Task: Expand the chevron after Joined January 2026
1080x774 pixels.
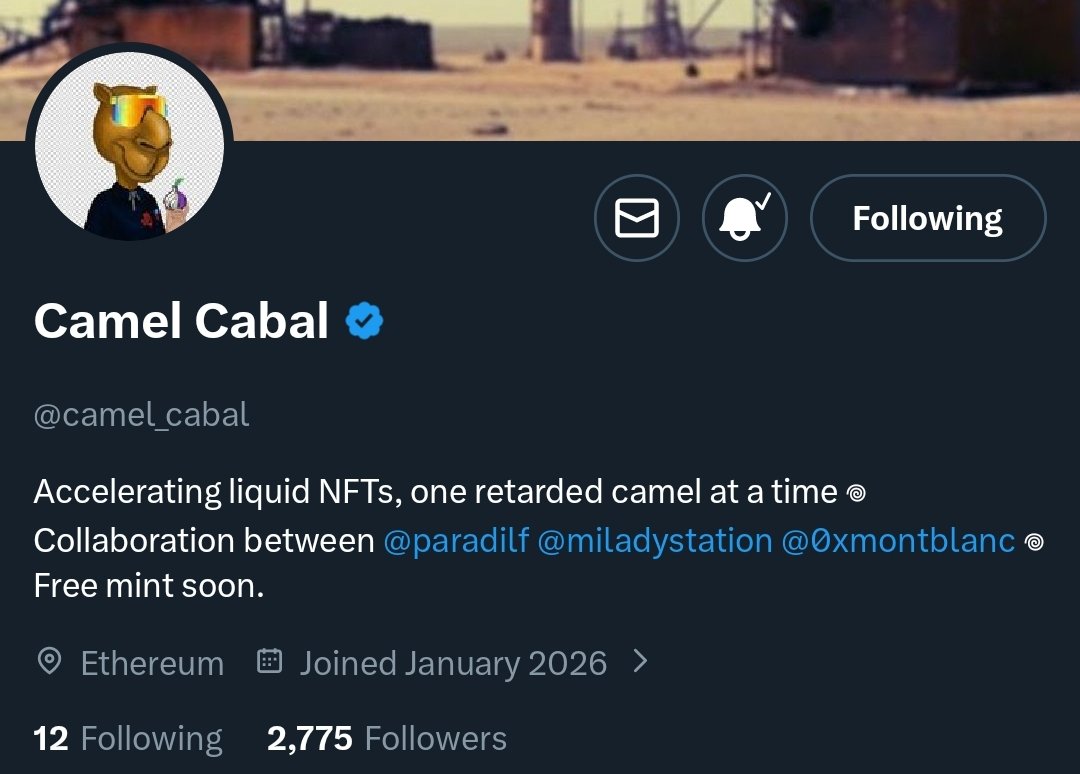Action: coord(641,662)
